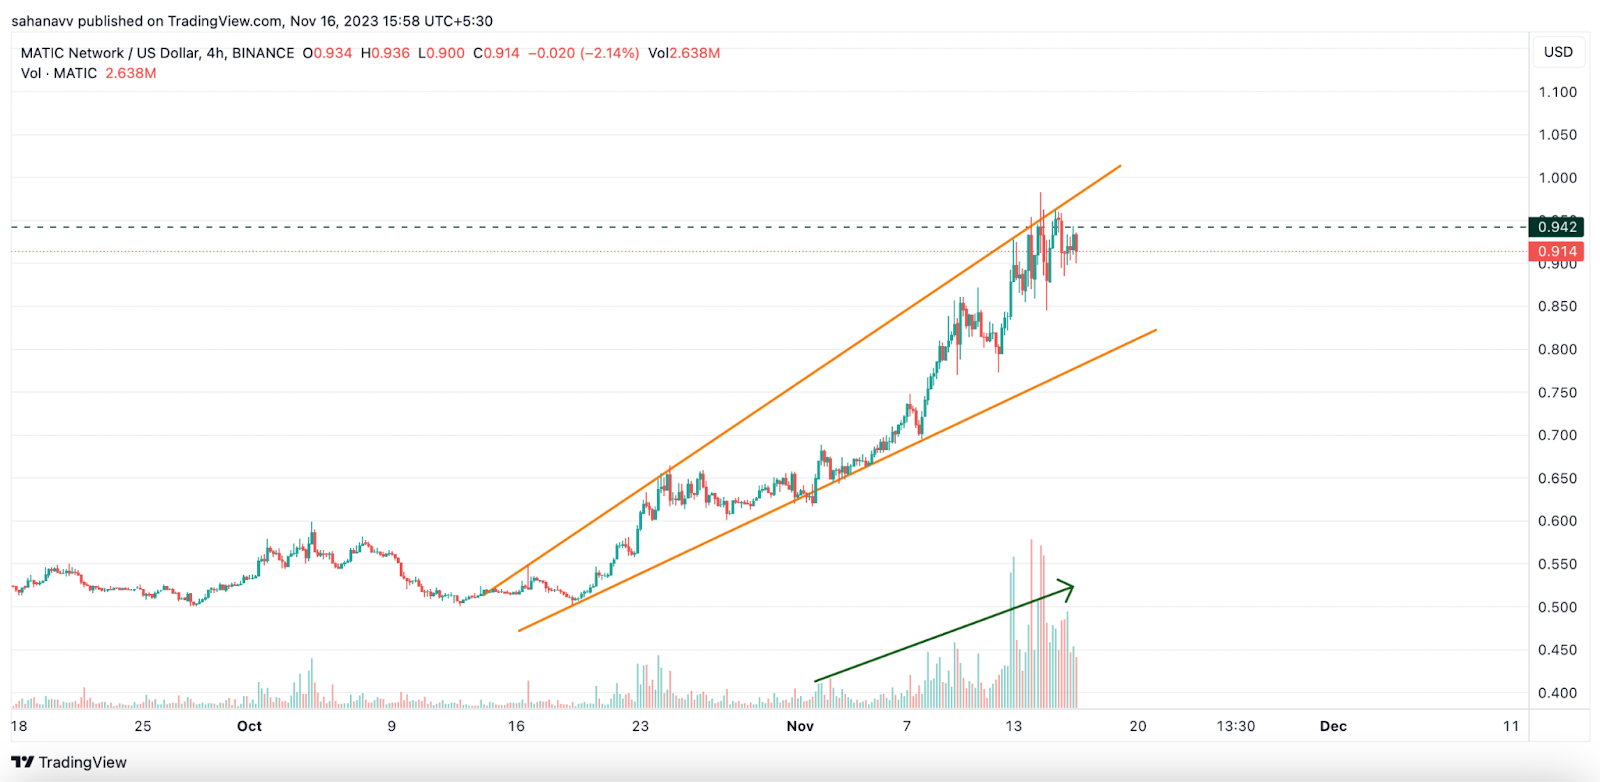Click the 1.050 price axis value
Image resolution: width=1600 pixels, height=782 pixels.
1557,135
